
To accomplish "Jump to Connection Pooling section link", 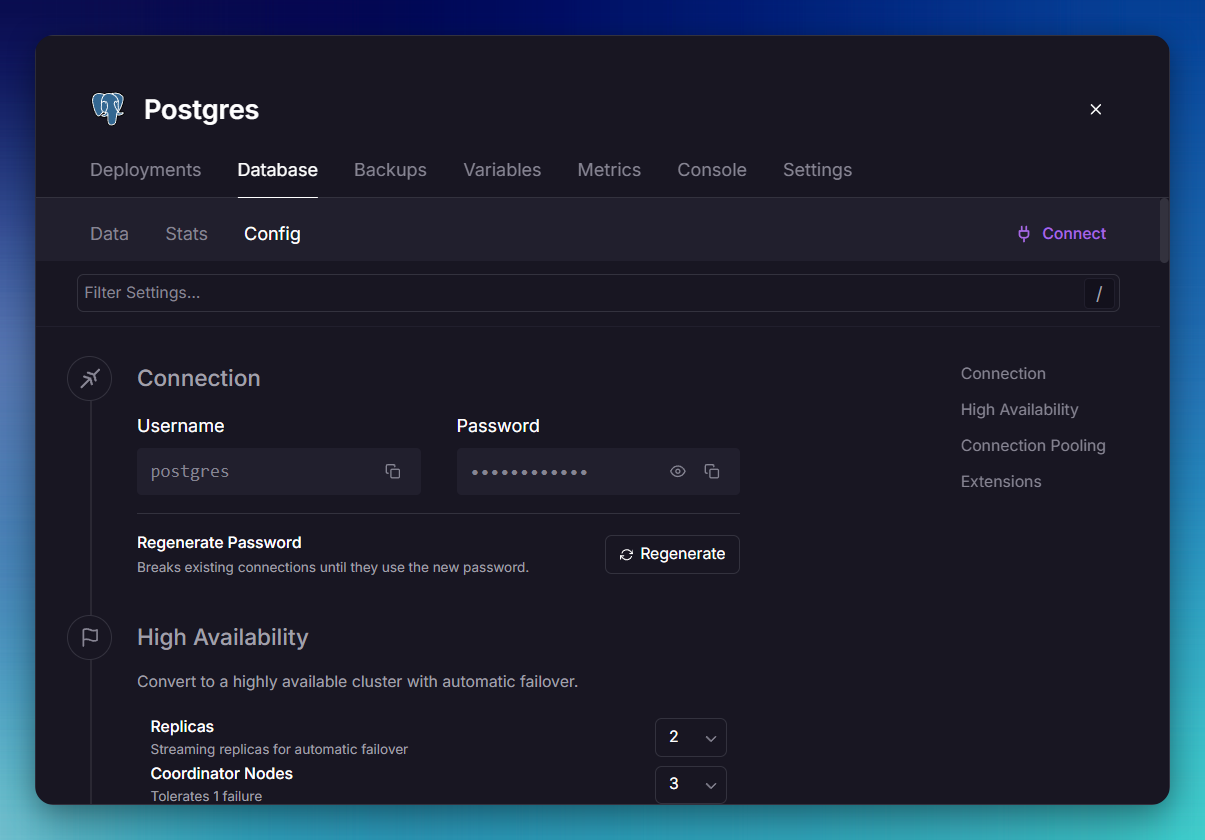I will 1033,445.
